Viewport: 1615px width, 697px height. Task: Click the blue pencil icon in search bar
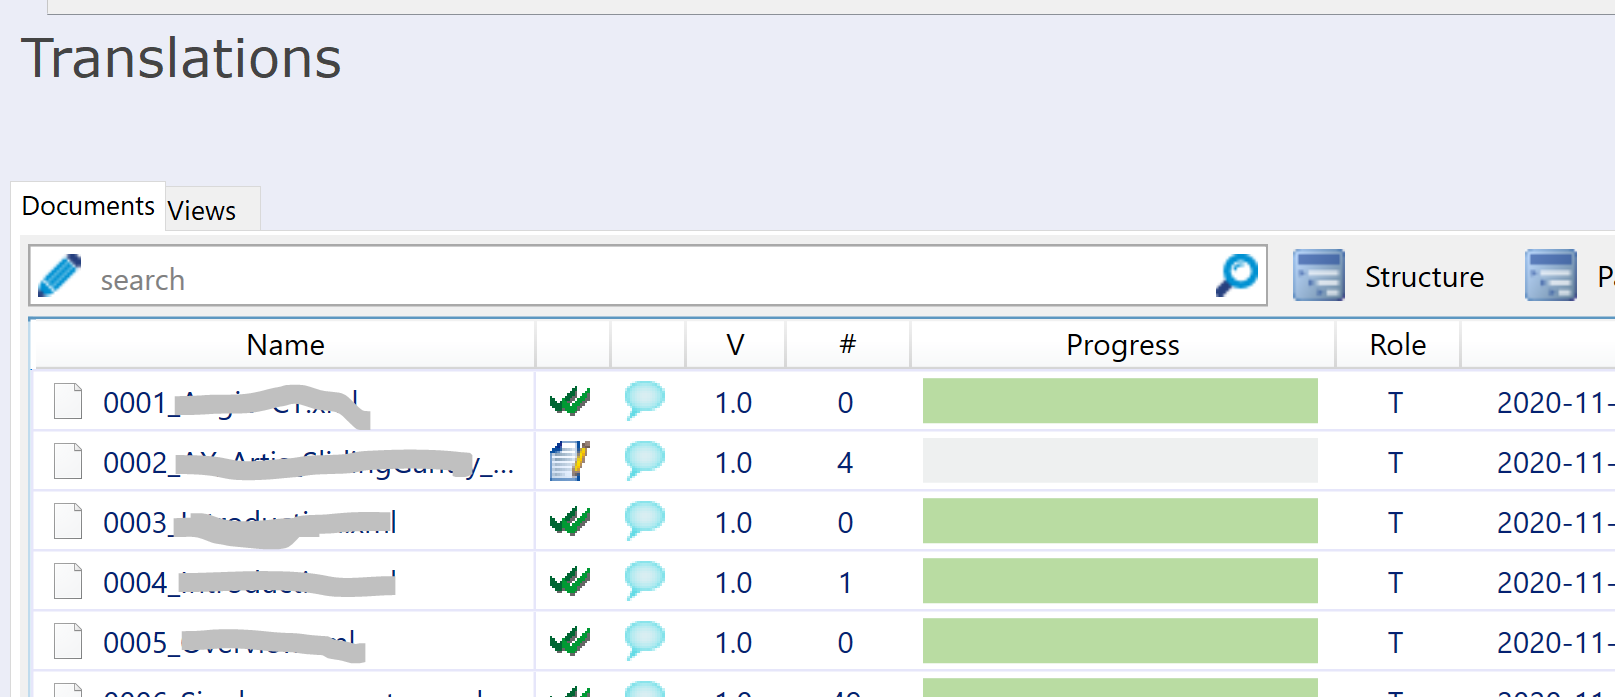[x=60, y=276]
